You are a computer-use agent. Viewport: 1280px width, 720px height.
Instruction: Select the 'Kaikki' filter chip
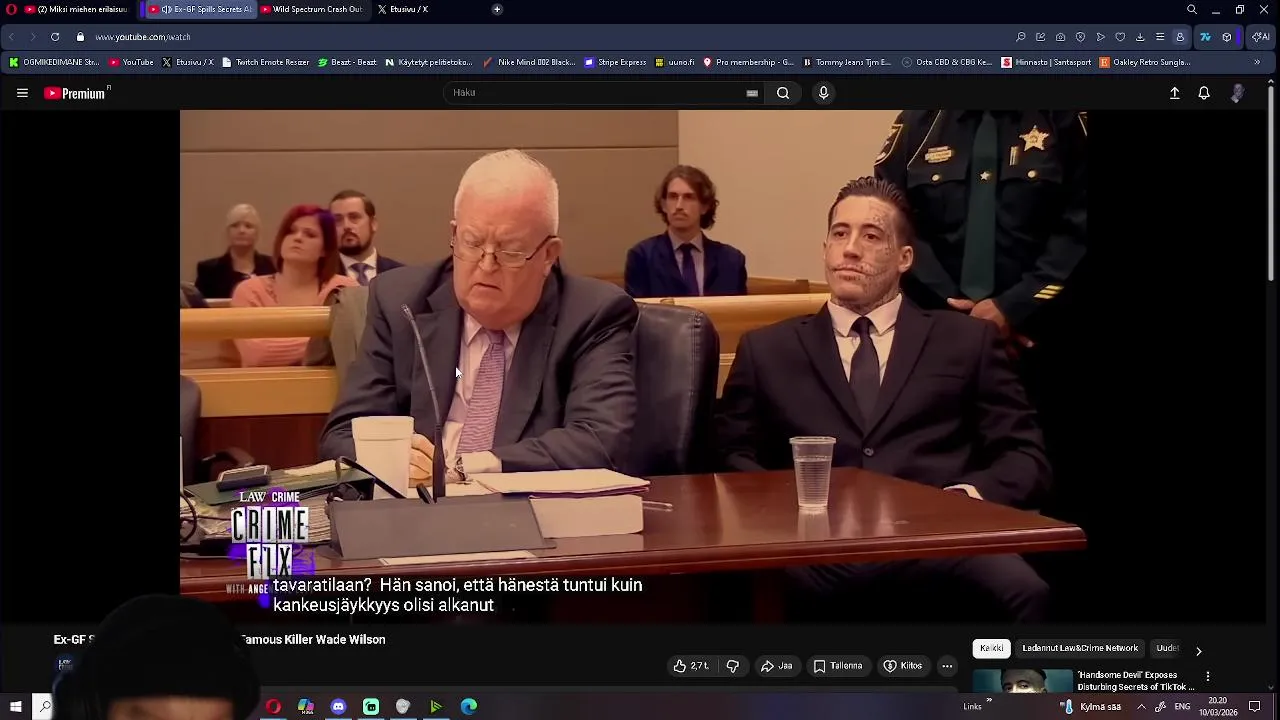(x=991, y=648)
